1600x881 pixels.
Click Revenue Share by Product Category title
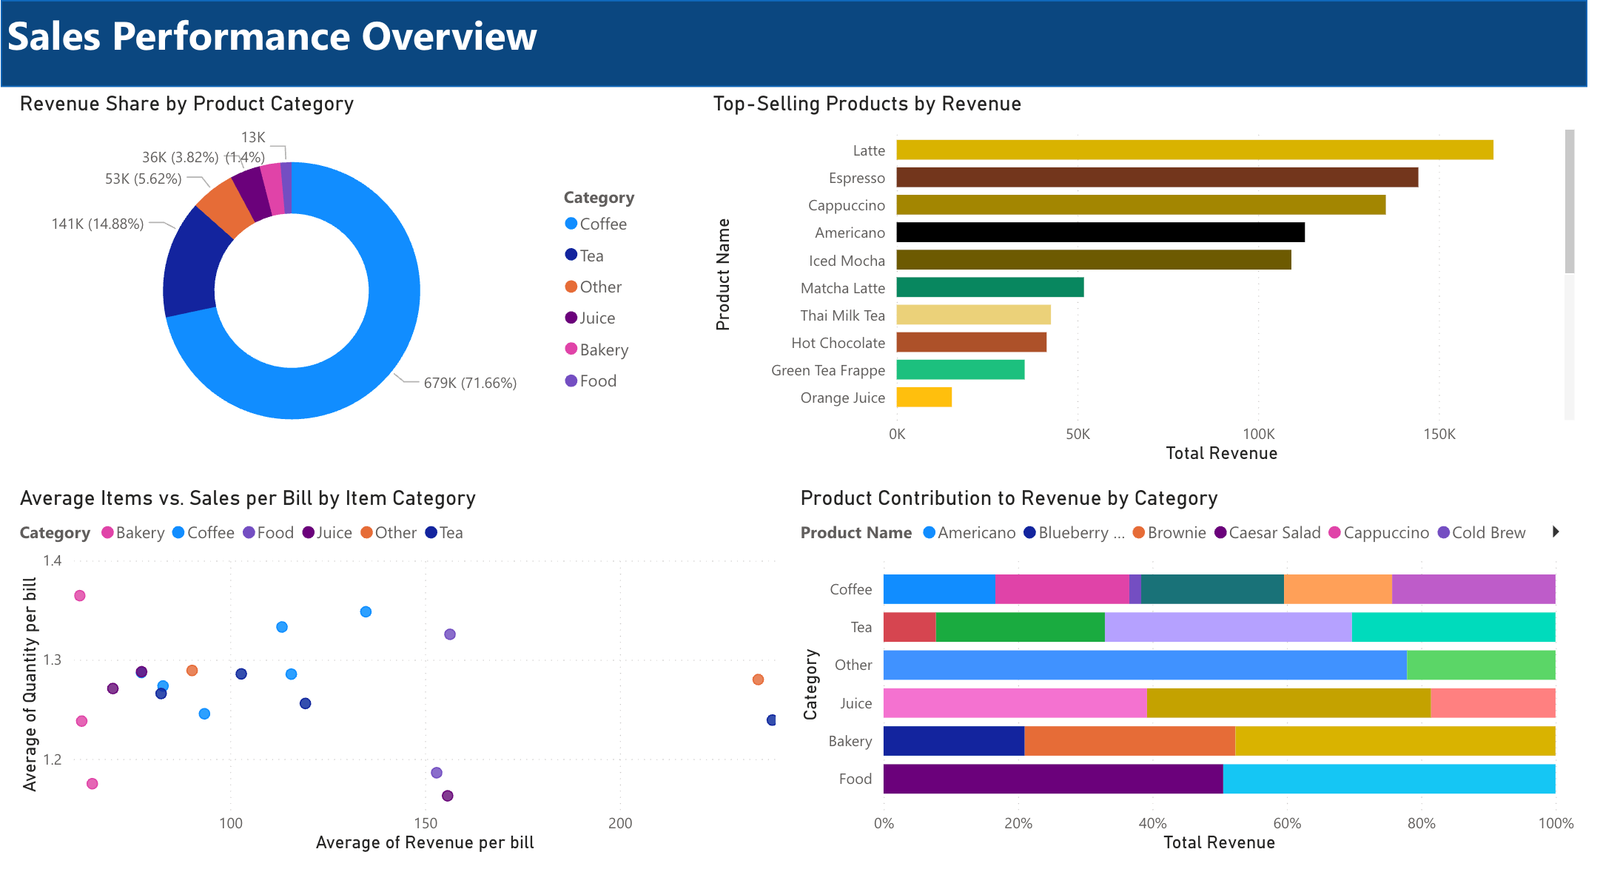pos(187,104)
